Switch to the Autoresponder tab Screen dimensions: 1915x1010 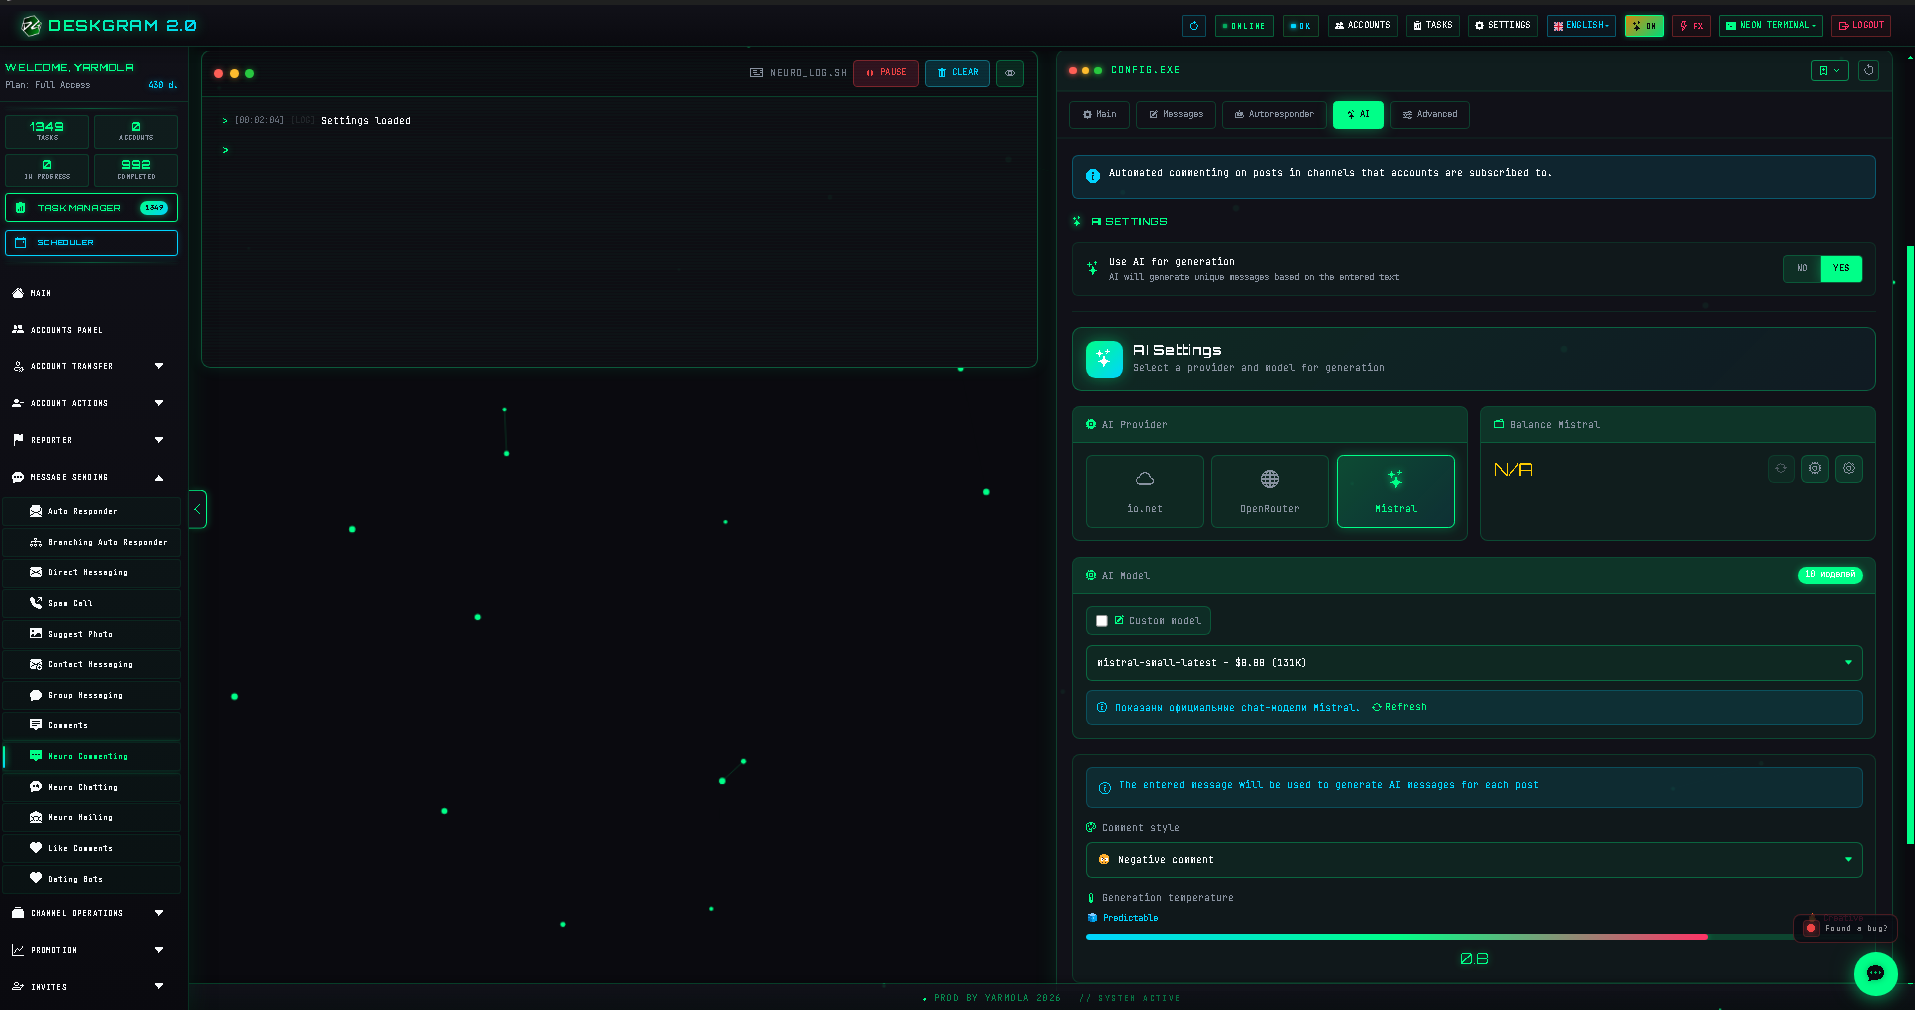coord(1274,115)
